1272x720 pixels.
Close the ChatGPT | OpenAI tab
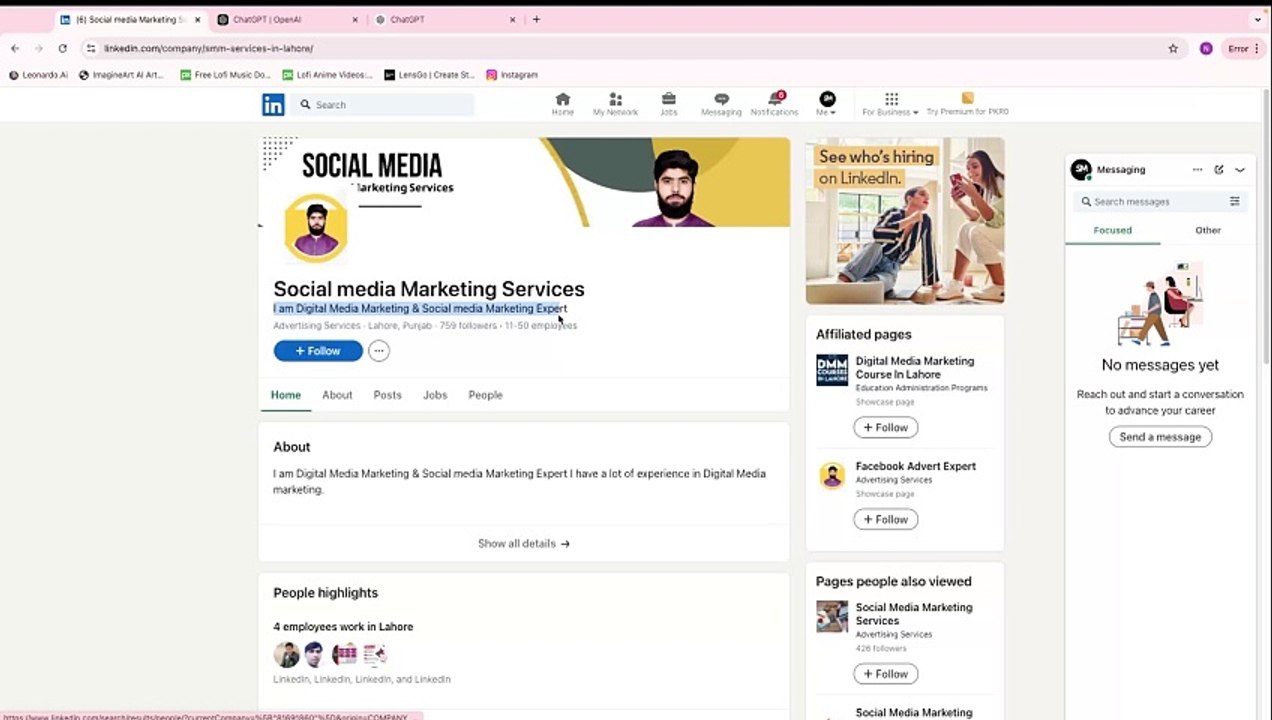[355, 19]
